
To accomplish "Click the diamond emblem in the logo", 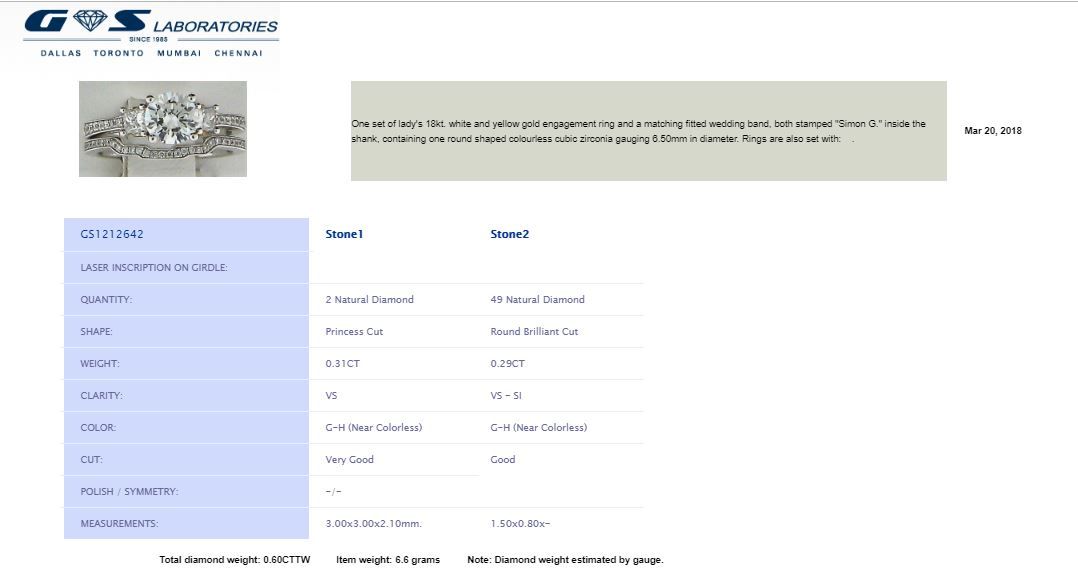I will [x=90, y=20].
